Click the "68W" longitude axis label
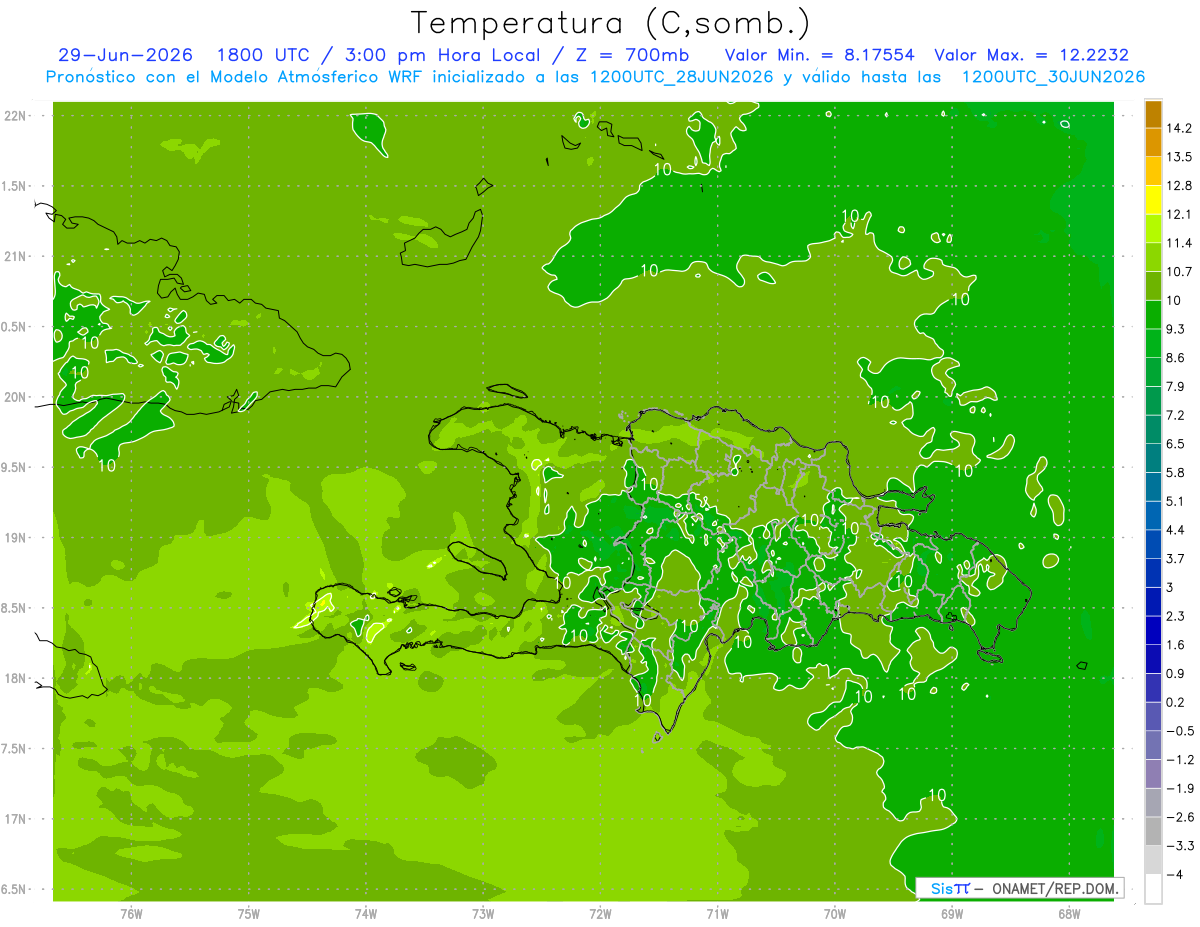Screen dimensions: 1200x927 point(1069,914)
